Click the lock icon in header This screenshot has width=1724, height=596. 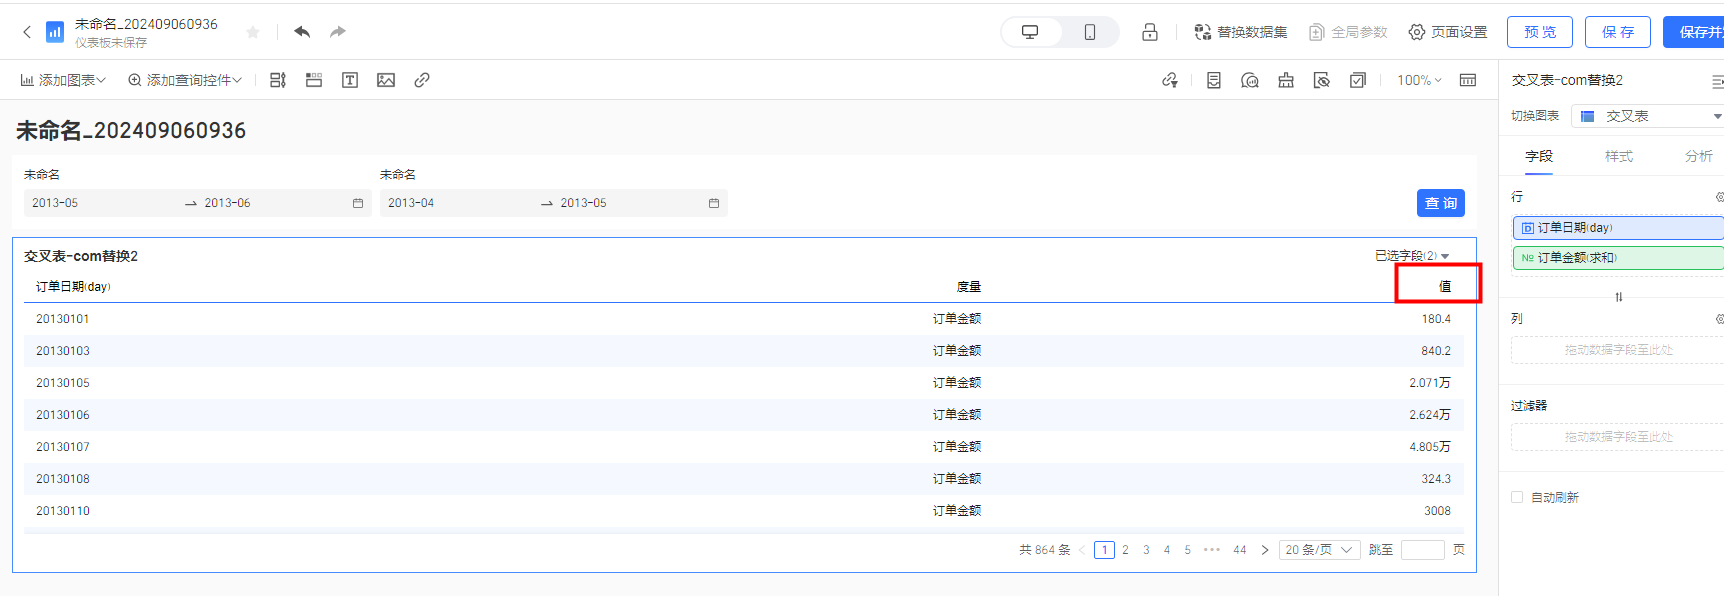pyautogui.click(x=1150, y=32)
